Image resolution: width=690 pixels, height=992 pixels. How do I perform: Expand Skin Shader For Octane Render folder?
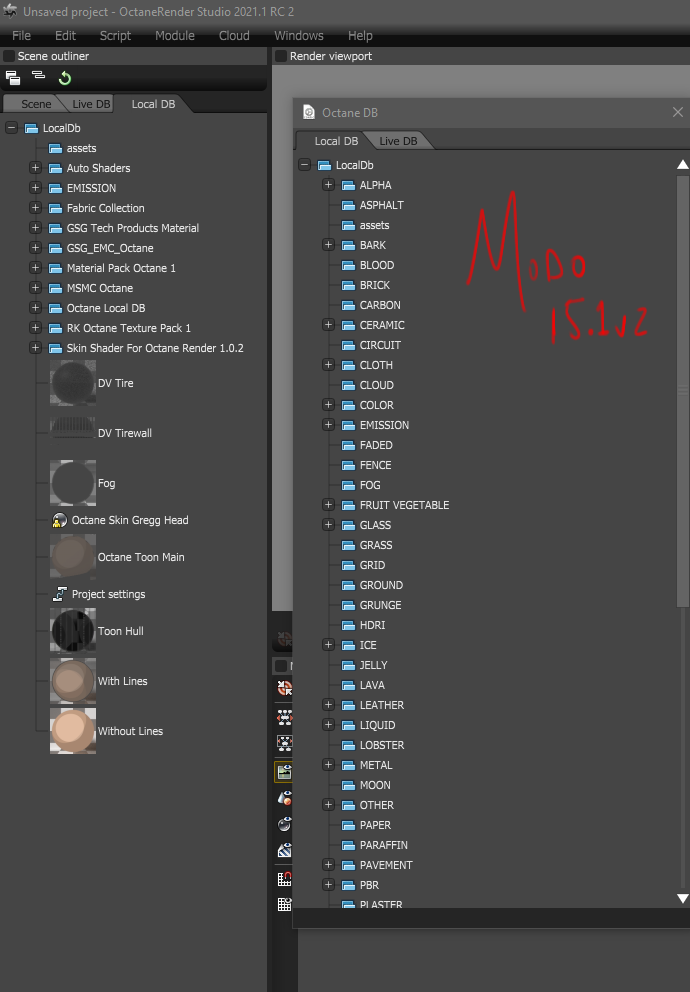pyautogui.click(x=35, y=348)
